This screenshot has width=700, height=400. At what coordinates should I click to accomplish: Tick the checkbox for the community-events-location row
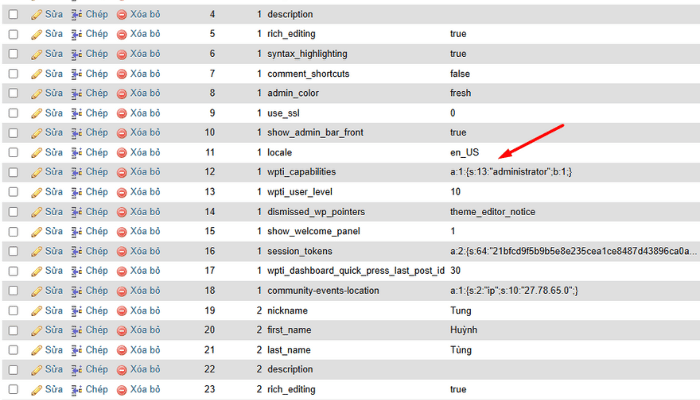[13, 290]
